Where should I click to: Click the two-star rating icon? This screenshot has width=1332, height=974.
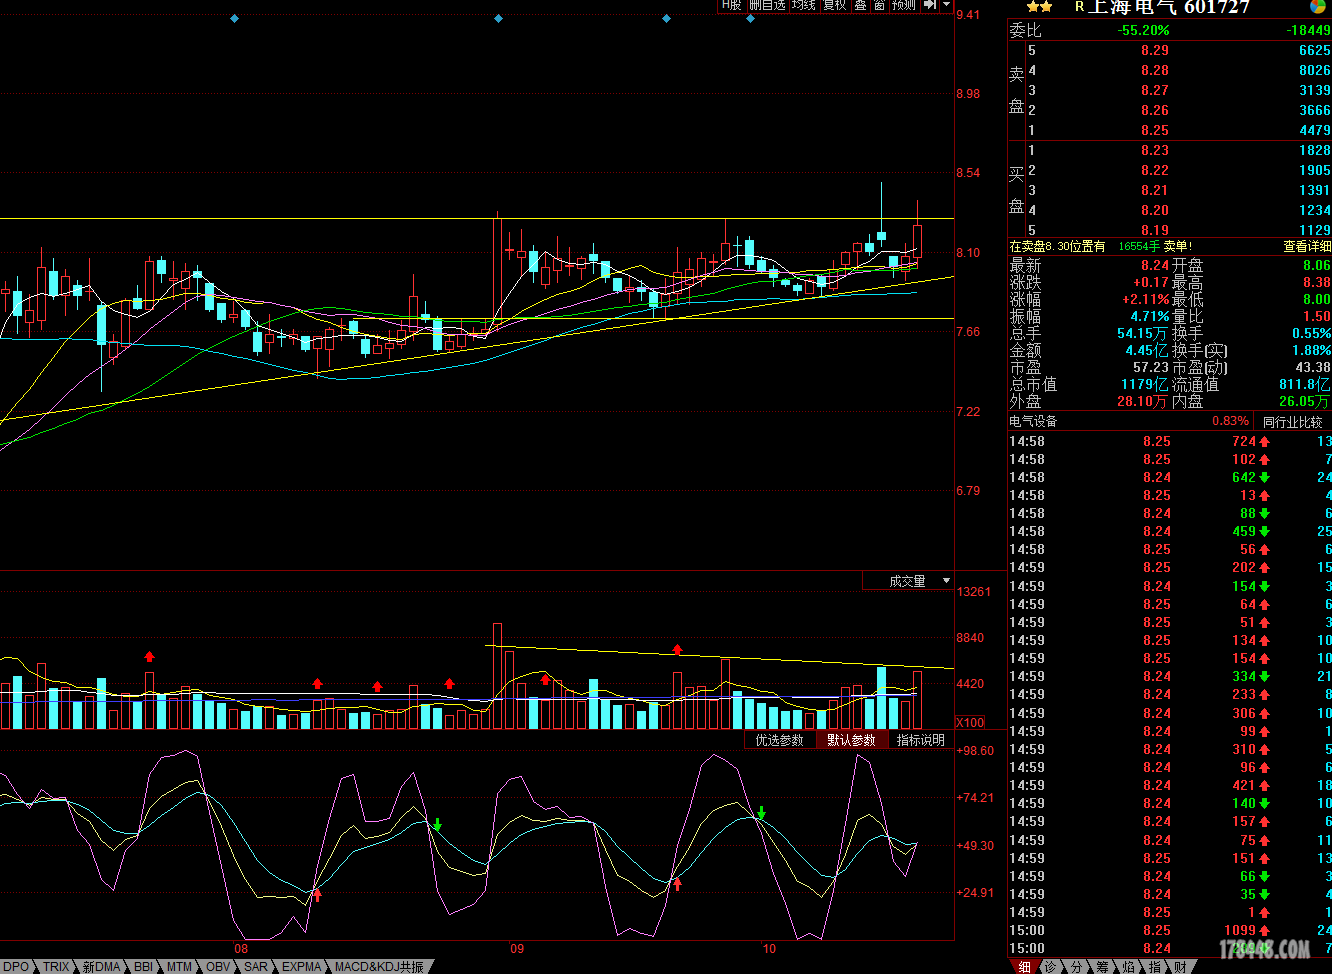click(x=1040, y=7)
